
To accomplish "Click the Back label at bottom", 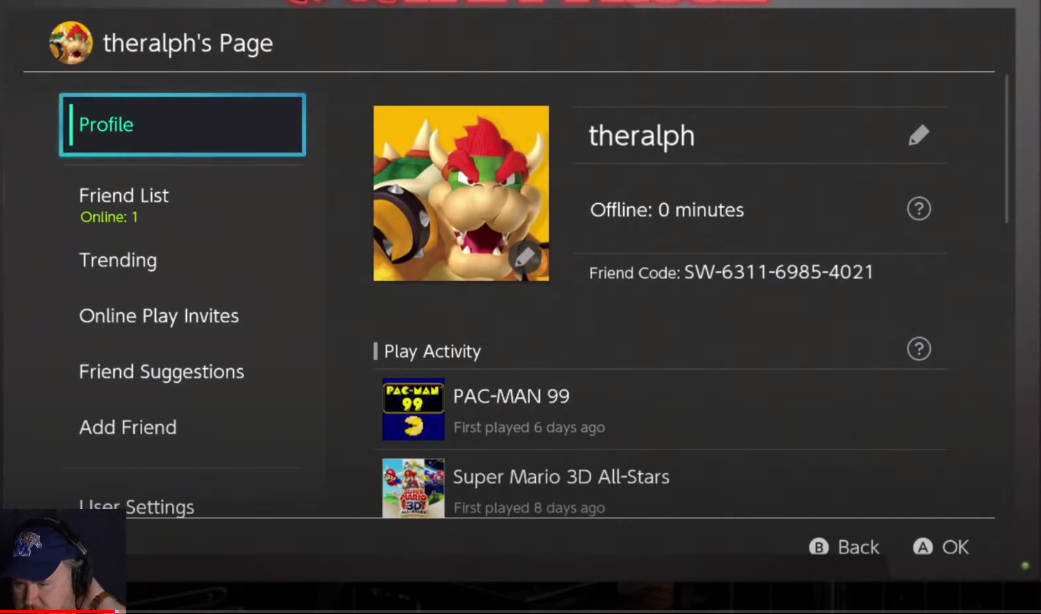I will click(858, 547).
